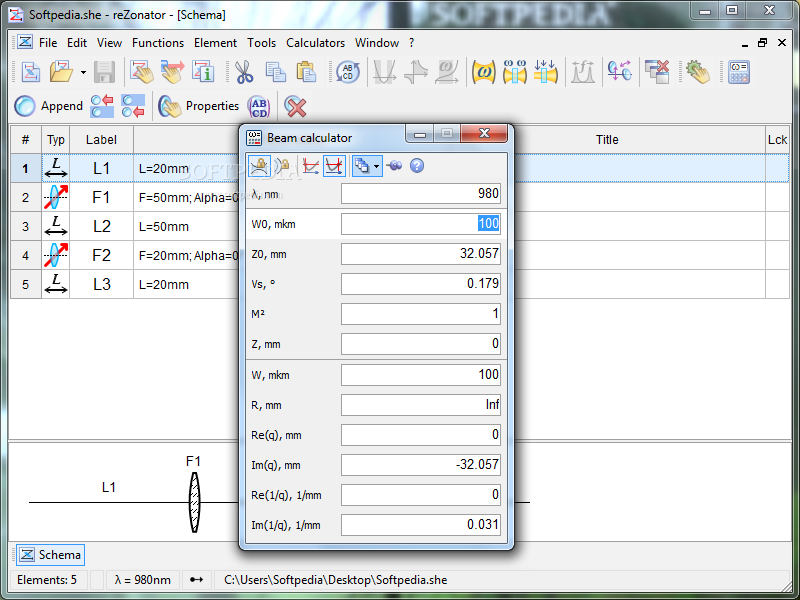800x600 pixels.
Task: Click the Z, mm input field
Action: (x=421, y=344)
